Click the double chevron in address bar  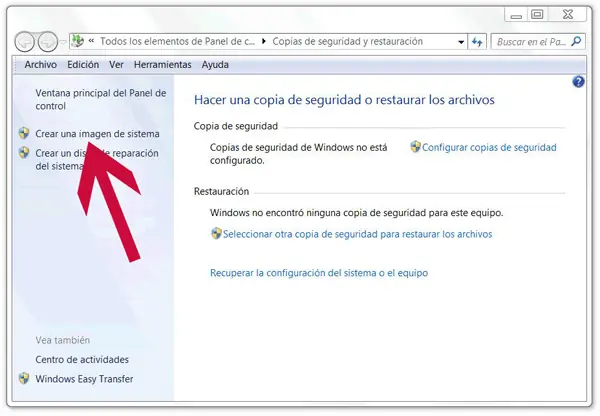pos(91,41)
